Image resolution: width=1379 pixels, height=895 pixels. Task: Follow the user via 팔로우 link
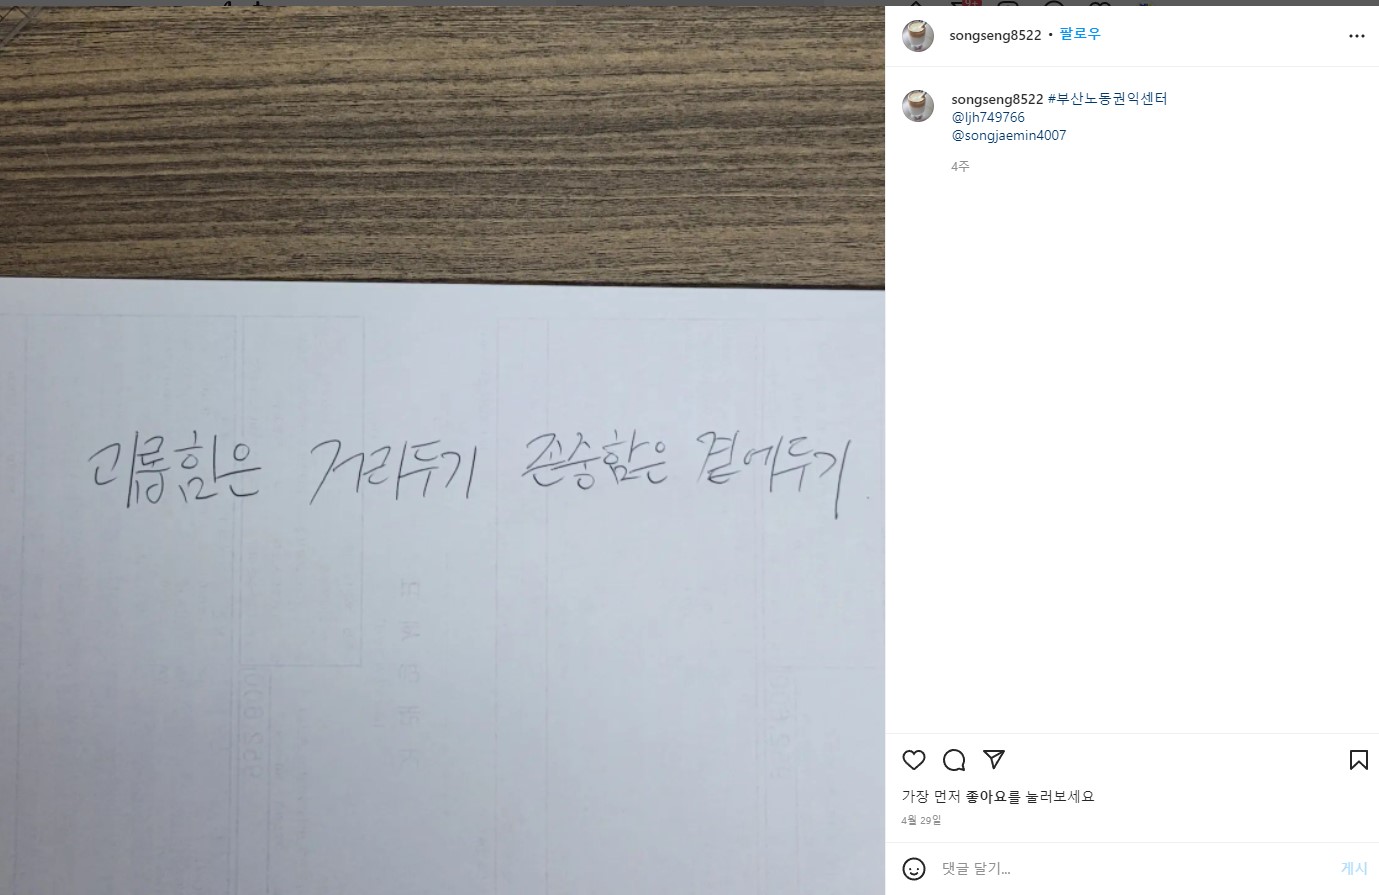(1080, 34)
